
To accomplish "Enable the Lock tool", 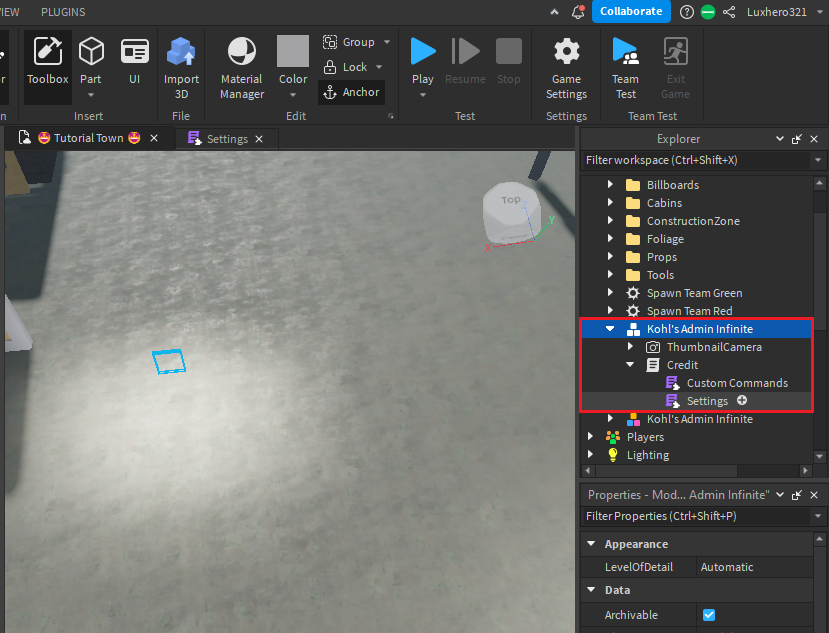I will (x=346, y=67).
